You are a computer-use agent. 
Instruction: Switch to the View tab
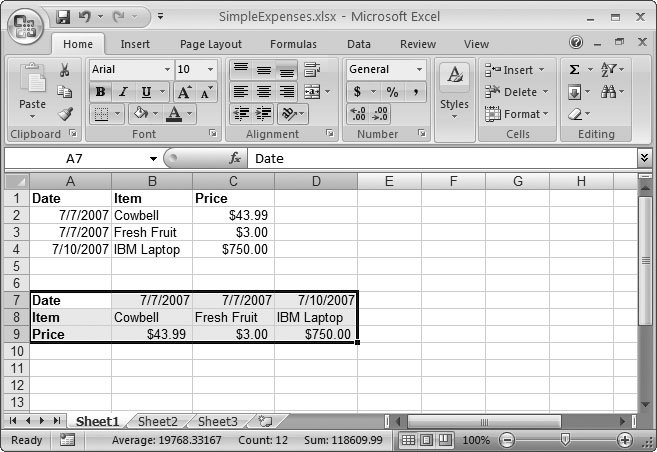(476, 44)
